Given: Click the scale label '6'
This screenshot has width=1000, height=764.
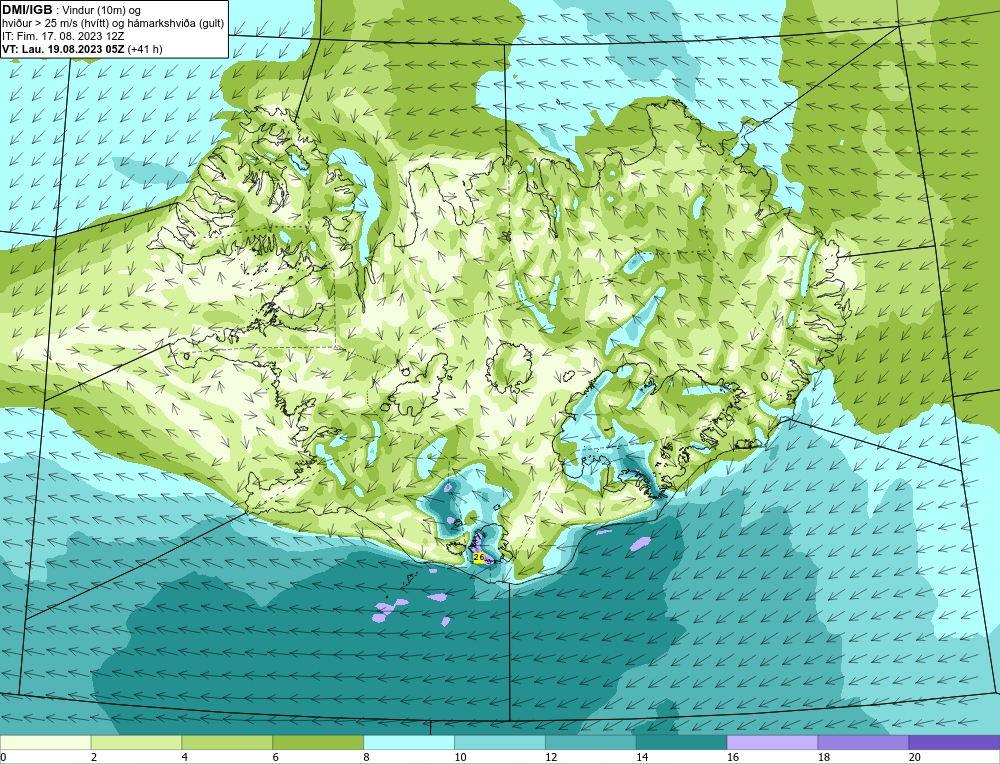Looking at the screenshot, I should click(x=276, y=757).
